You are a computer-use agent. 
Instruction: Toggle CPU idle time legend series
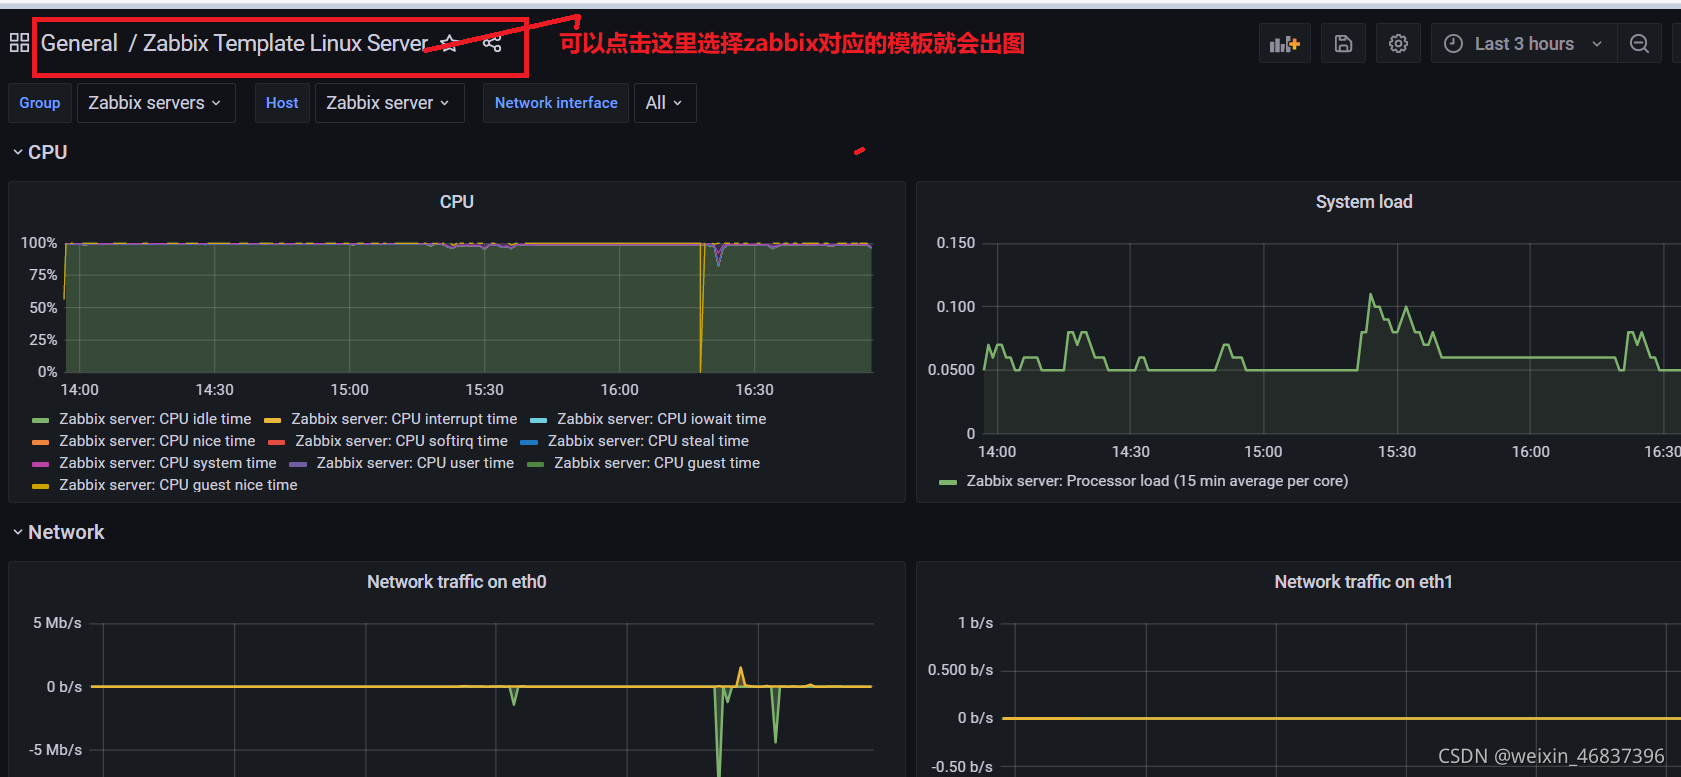pyautogui.click(x=155, y=419)
